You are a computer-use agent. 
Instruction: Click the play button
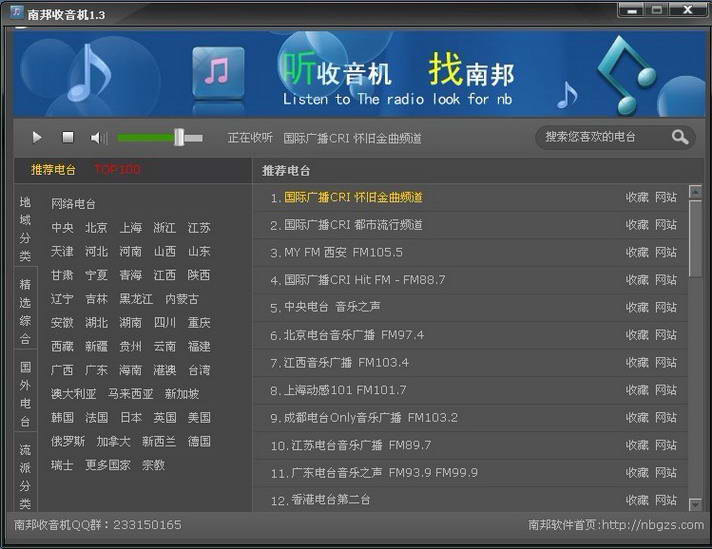pyautogui.click(x=37, y=137)
